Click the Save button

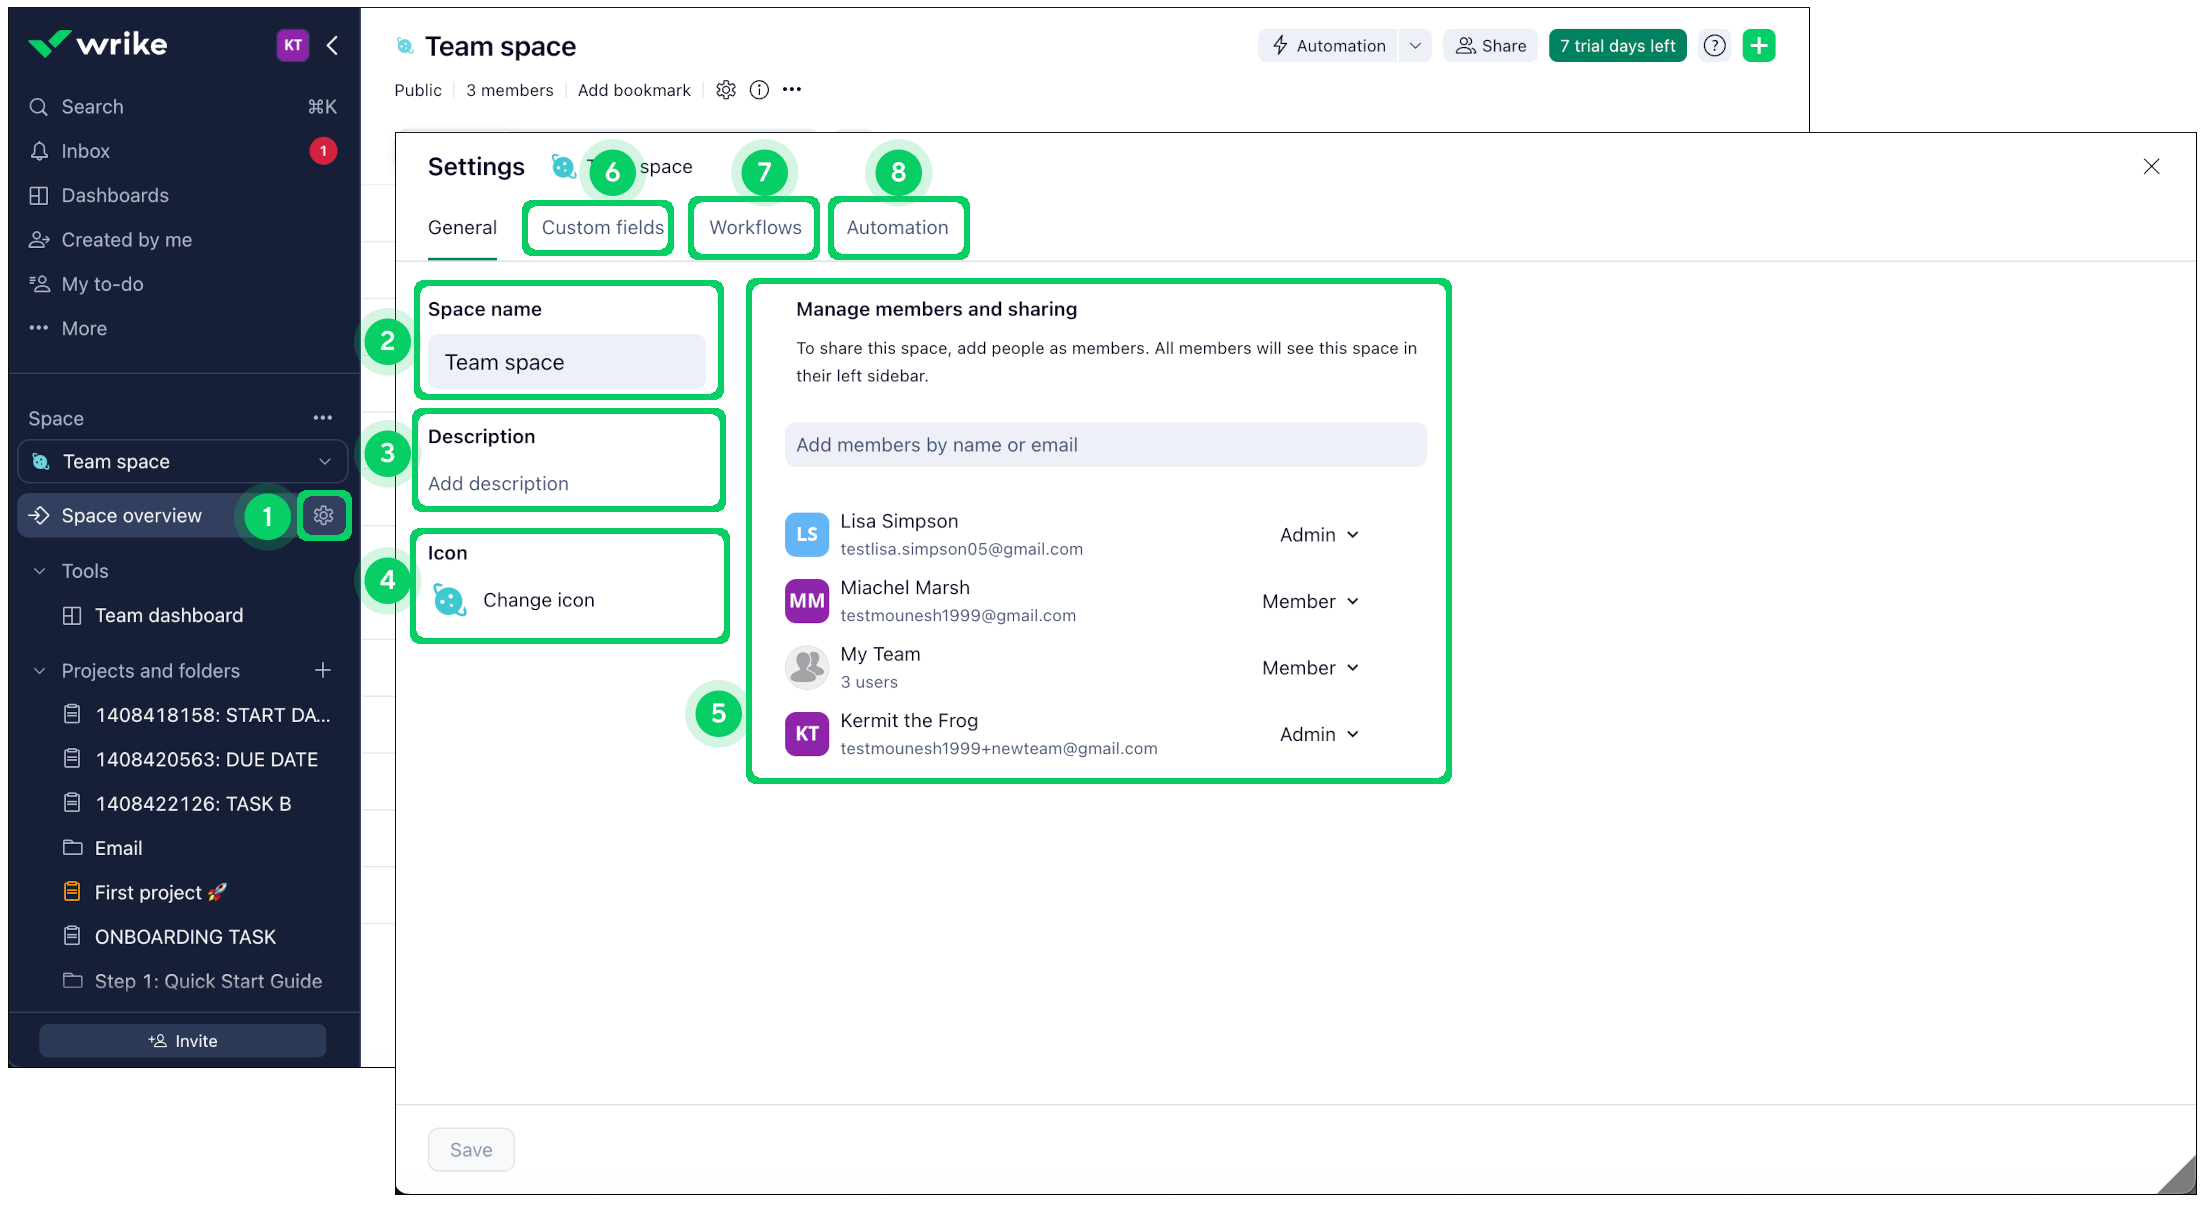[x=471, y=1150]
